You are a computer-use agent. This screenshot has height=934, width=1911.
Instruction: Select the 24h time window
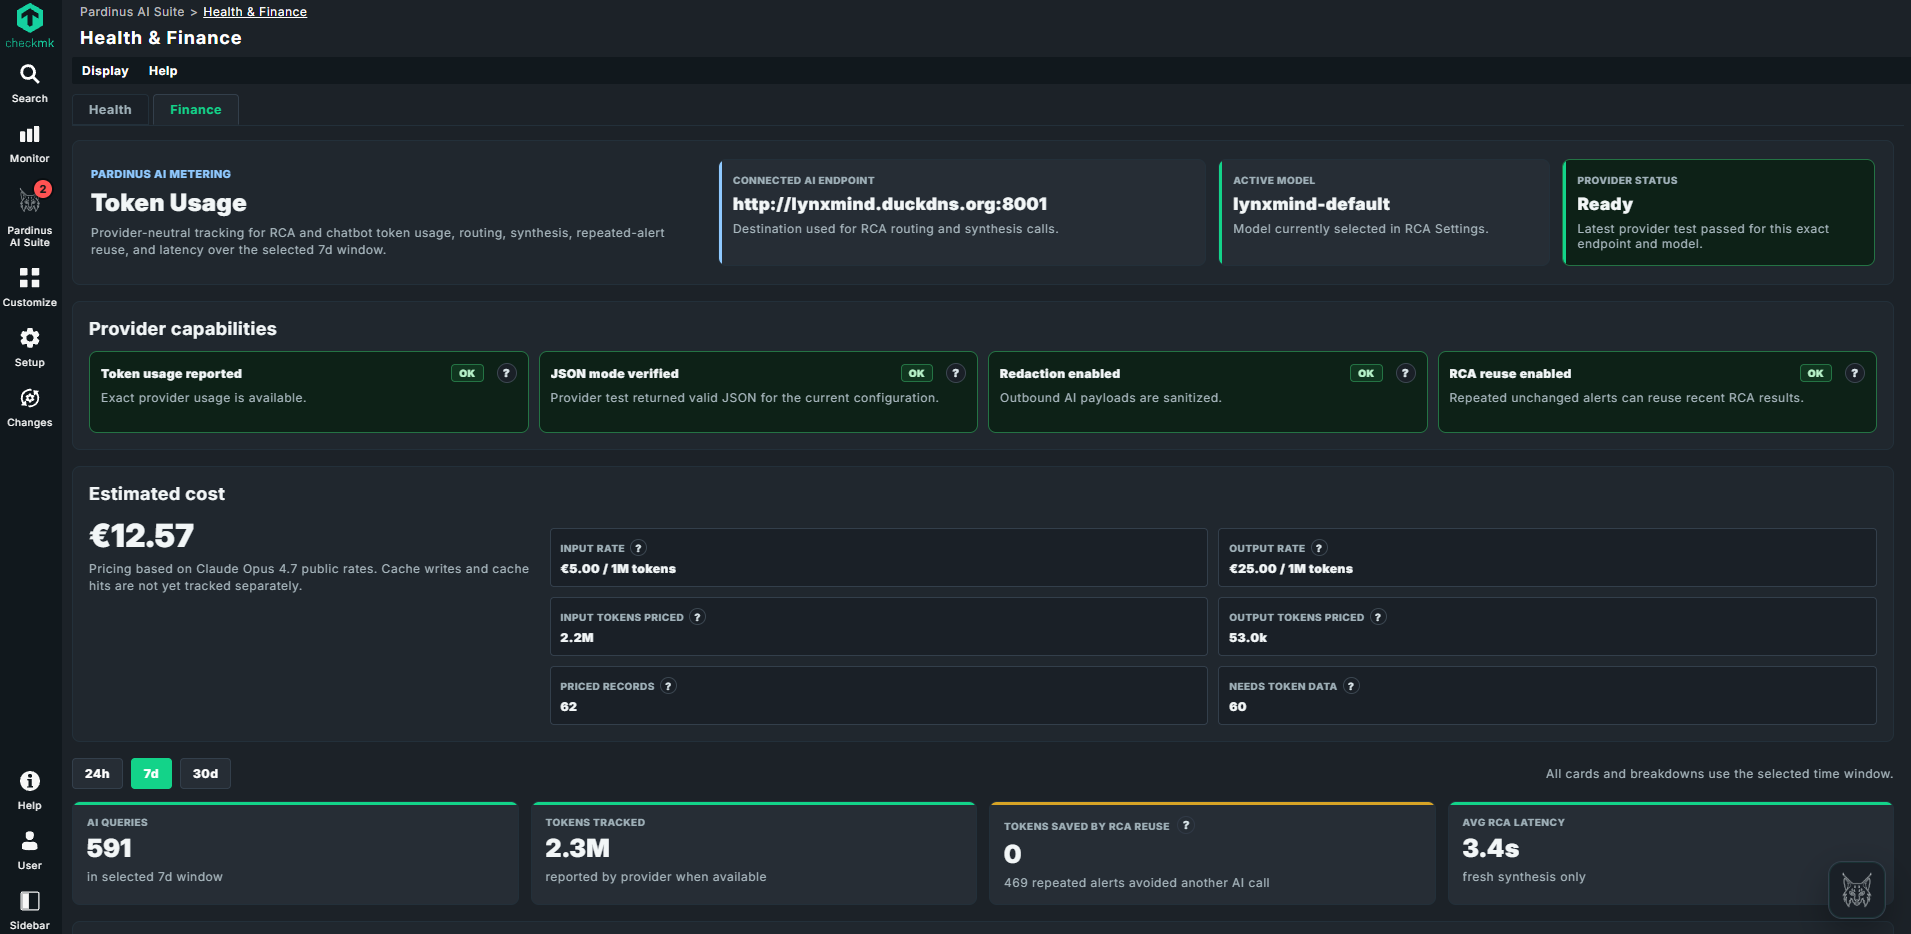[97, 774]
